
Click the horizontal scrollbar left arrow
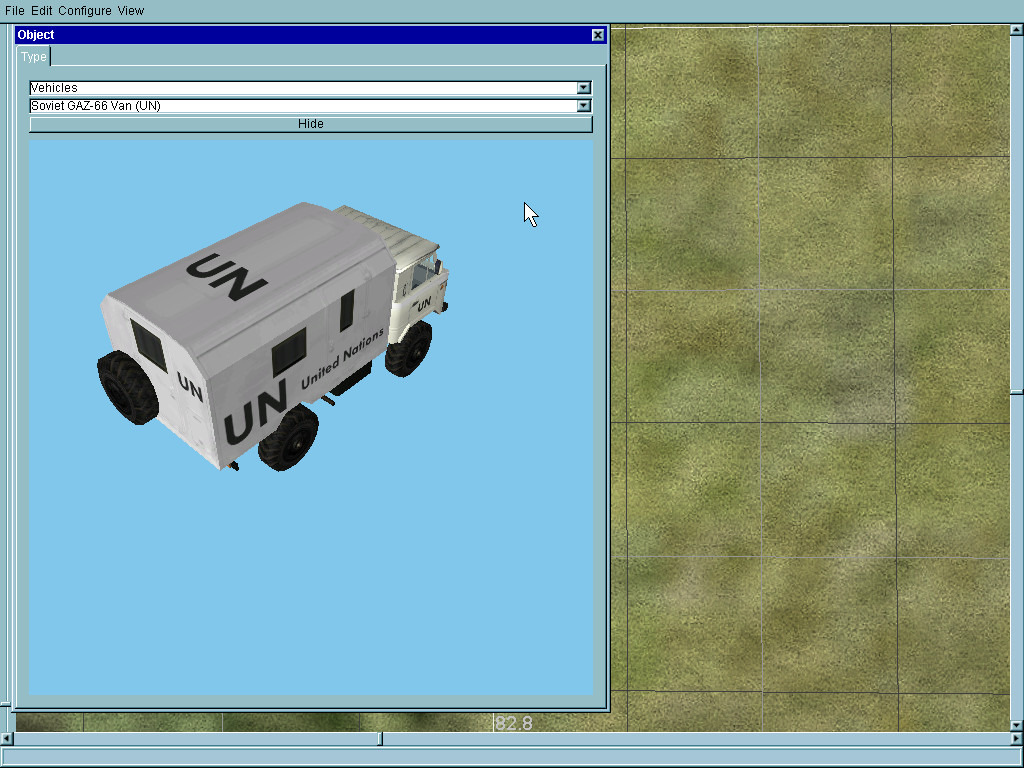click(6, 739)
